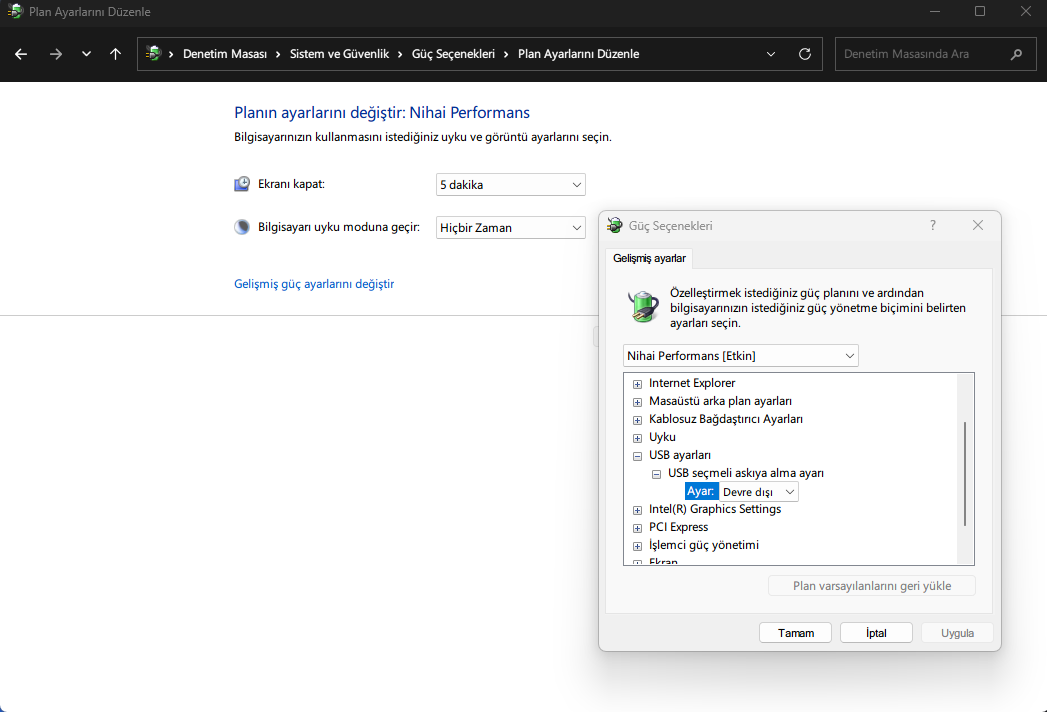Expand İşlemci güç yönetimi node
Image resolution: width=1047 pixels, height=712 pixels.
[x=637, y=546]
